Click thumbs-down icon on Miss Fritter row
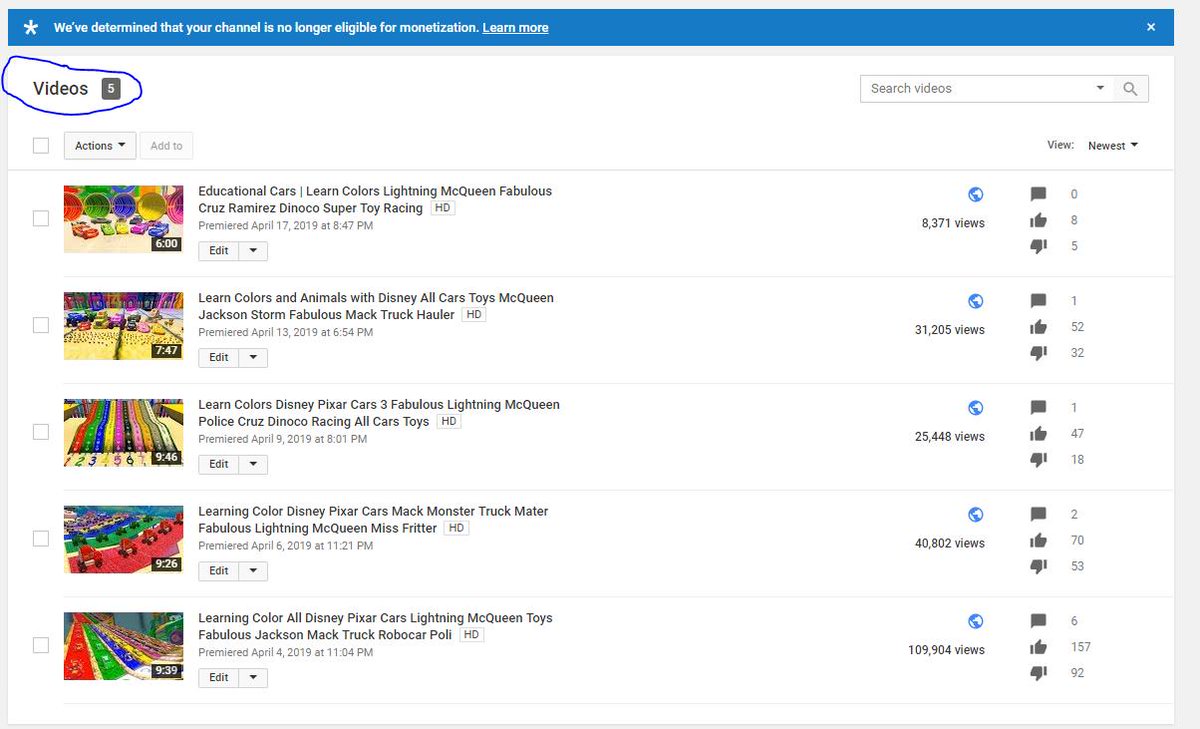The image size is (1200, 729). [x=1038, y=566]
